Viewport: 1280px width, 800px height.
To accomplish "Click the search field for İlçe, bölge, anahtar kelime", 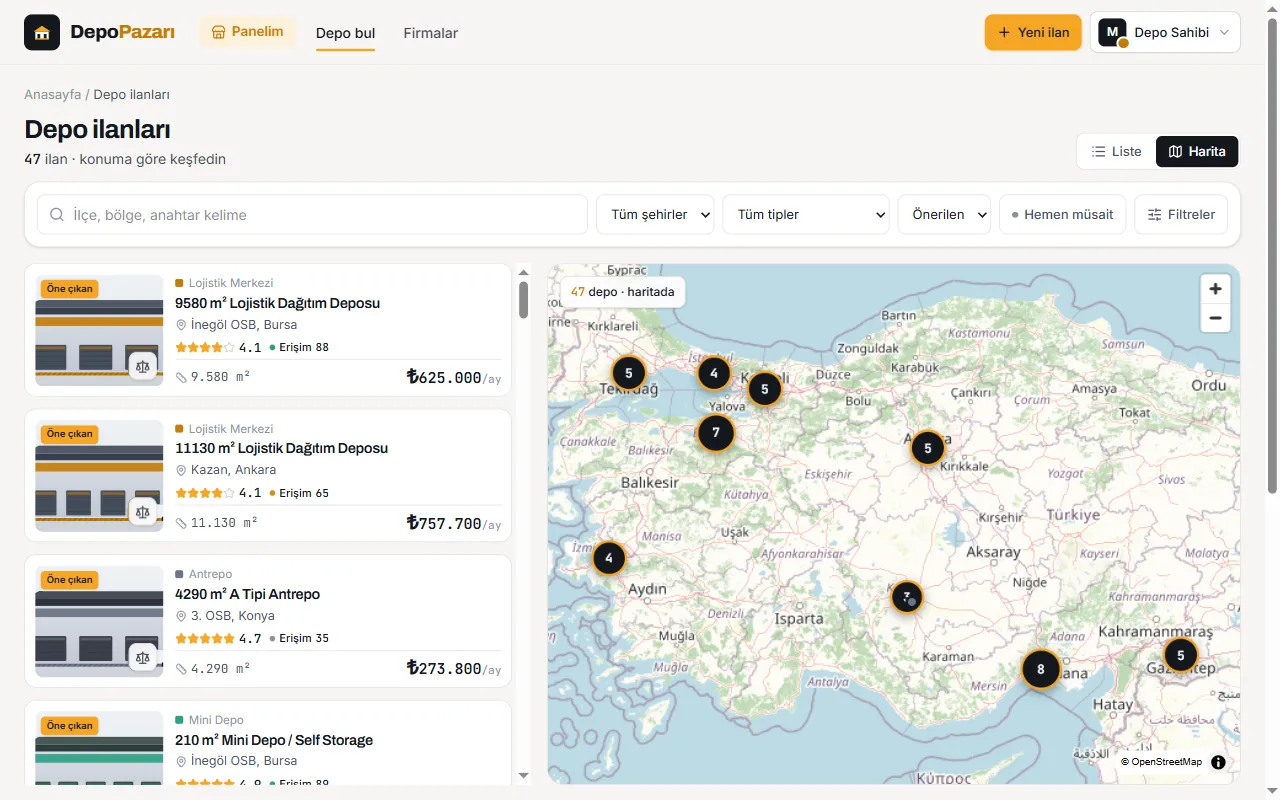I will click(312, 214).
